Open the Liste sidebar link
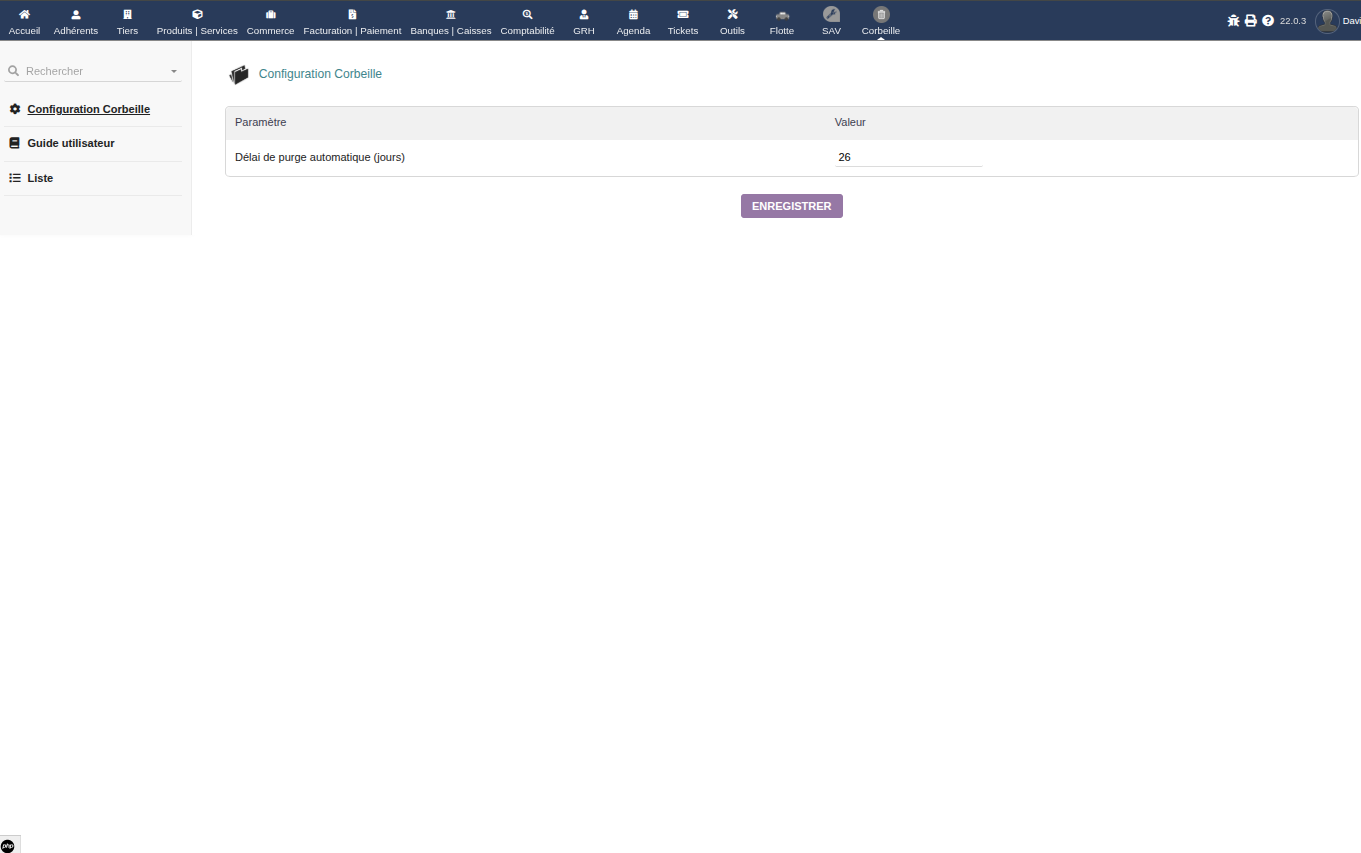 40,178
